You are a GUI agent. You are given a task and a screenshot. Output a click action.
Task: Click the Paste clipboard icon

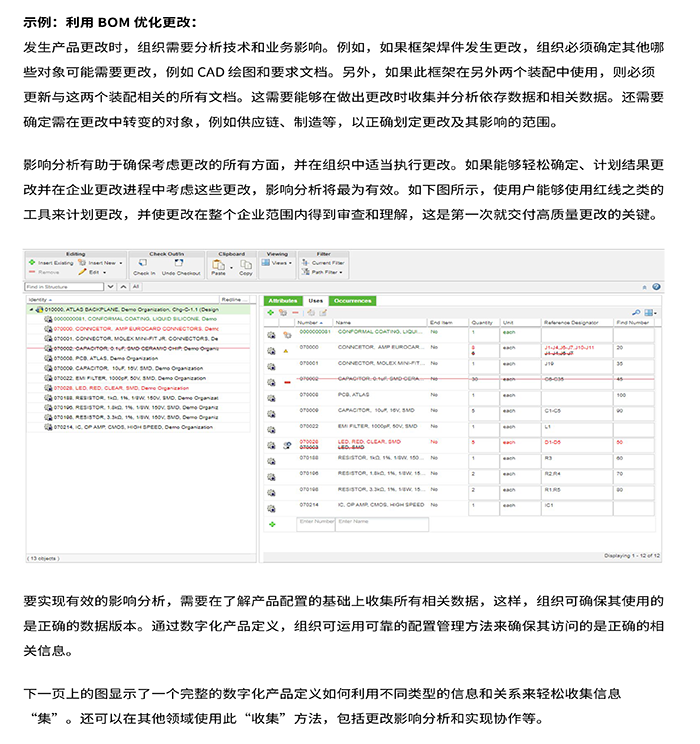[x=218, y=264]
